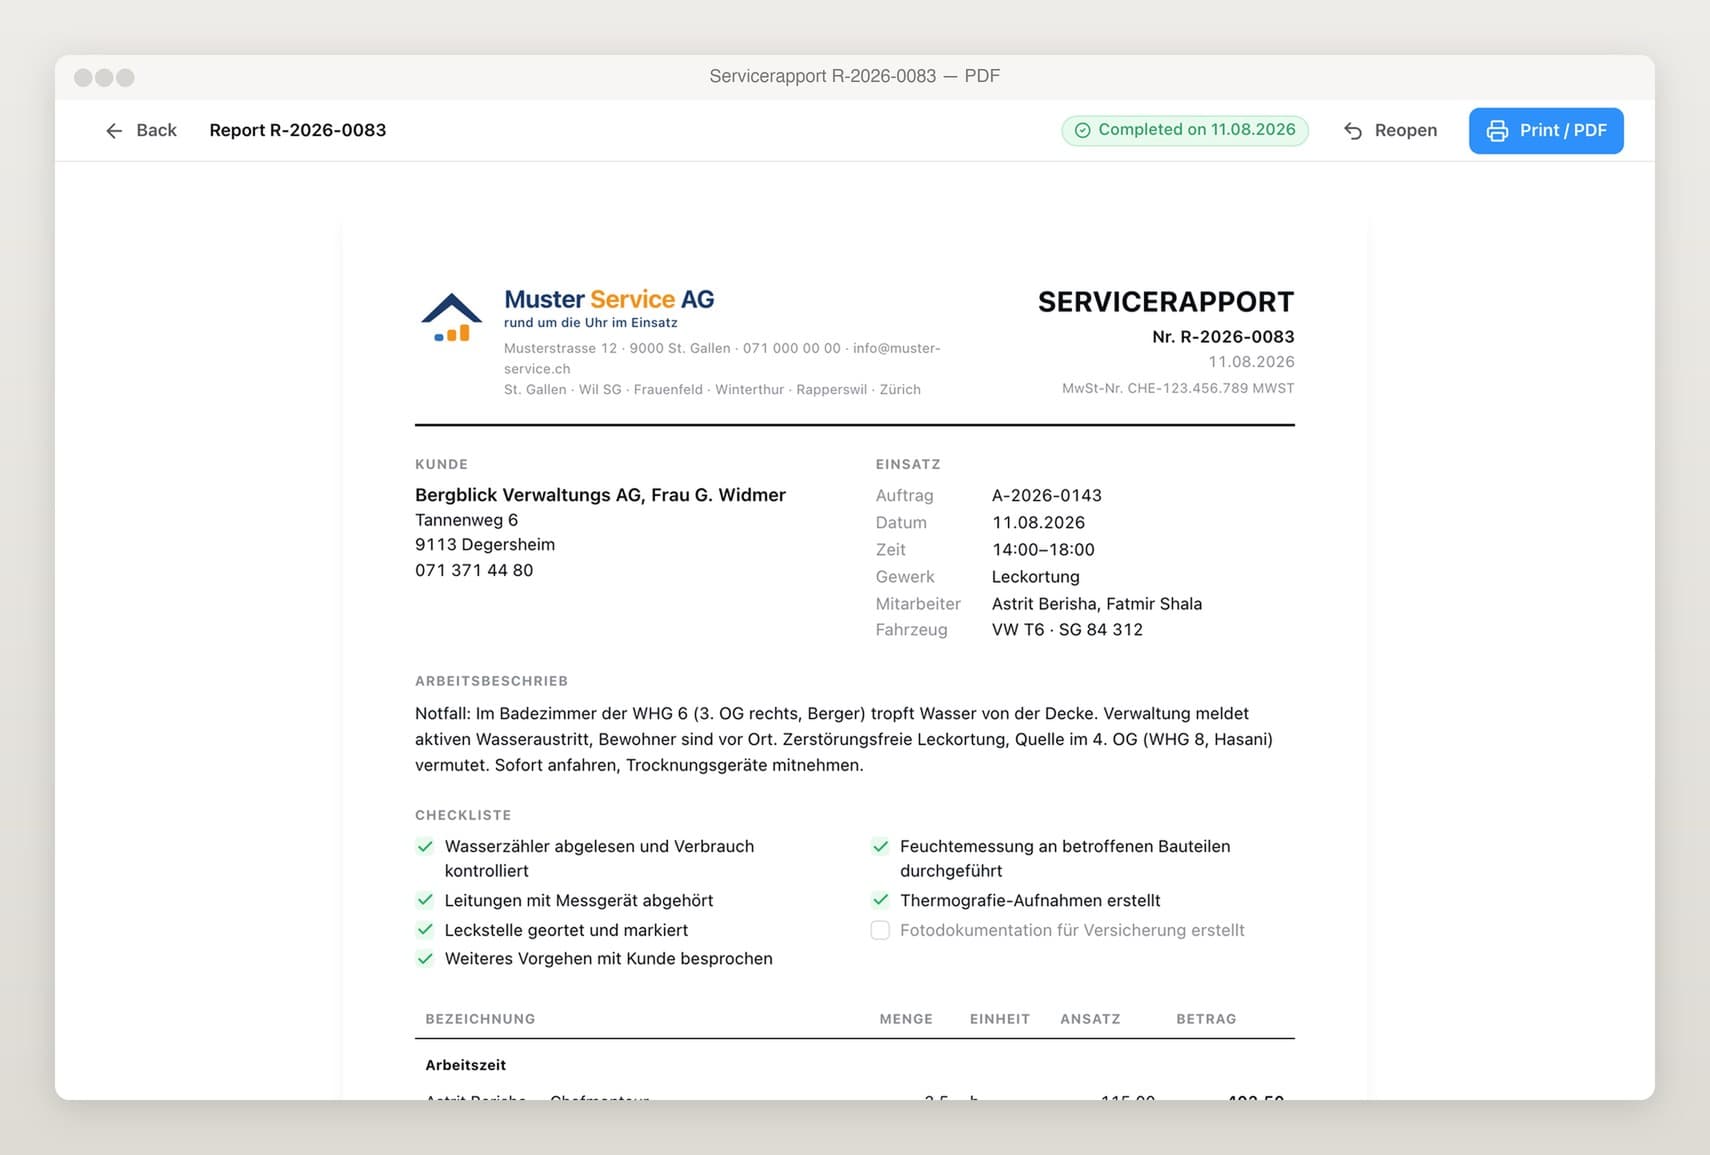The image size is (1710, 1155).
Task: Check 'Fotodokumentation für Versicherung erstellt' box
Action: (x=880, y=930)
